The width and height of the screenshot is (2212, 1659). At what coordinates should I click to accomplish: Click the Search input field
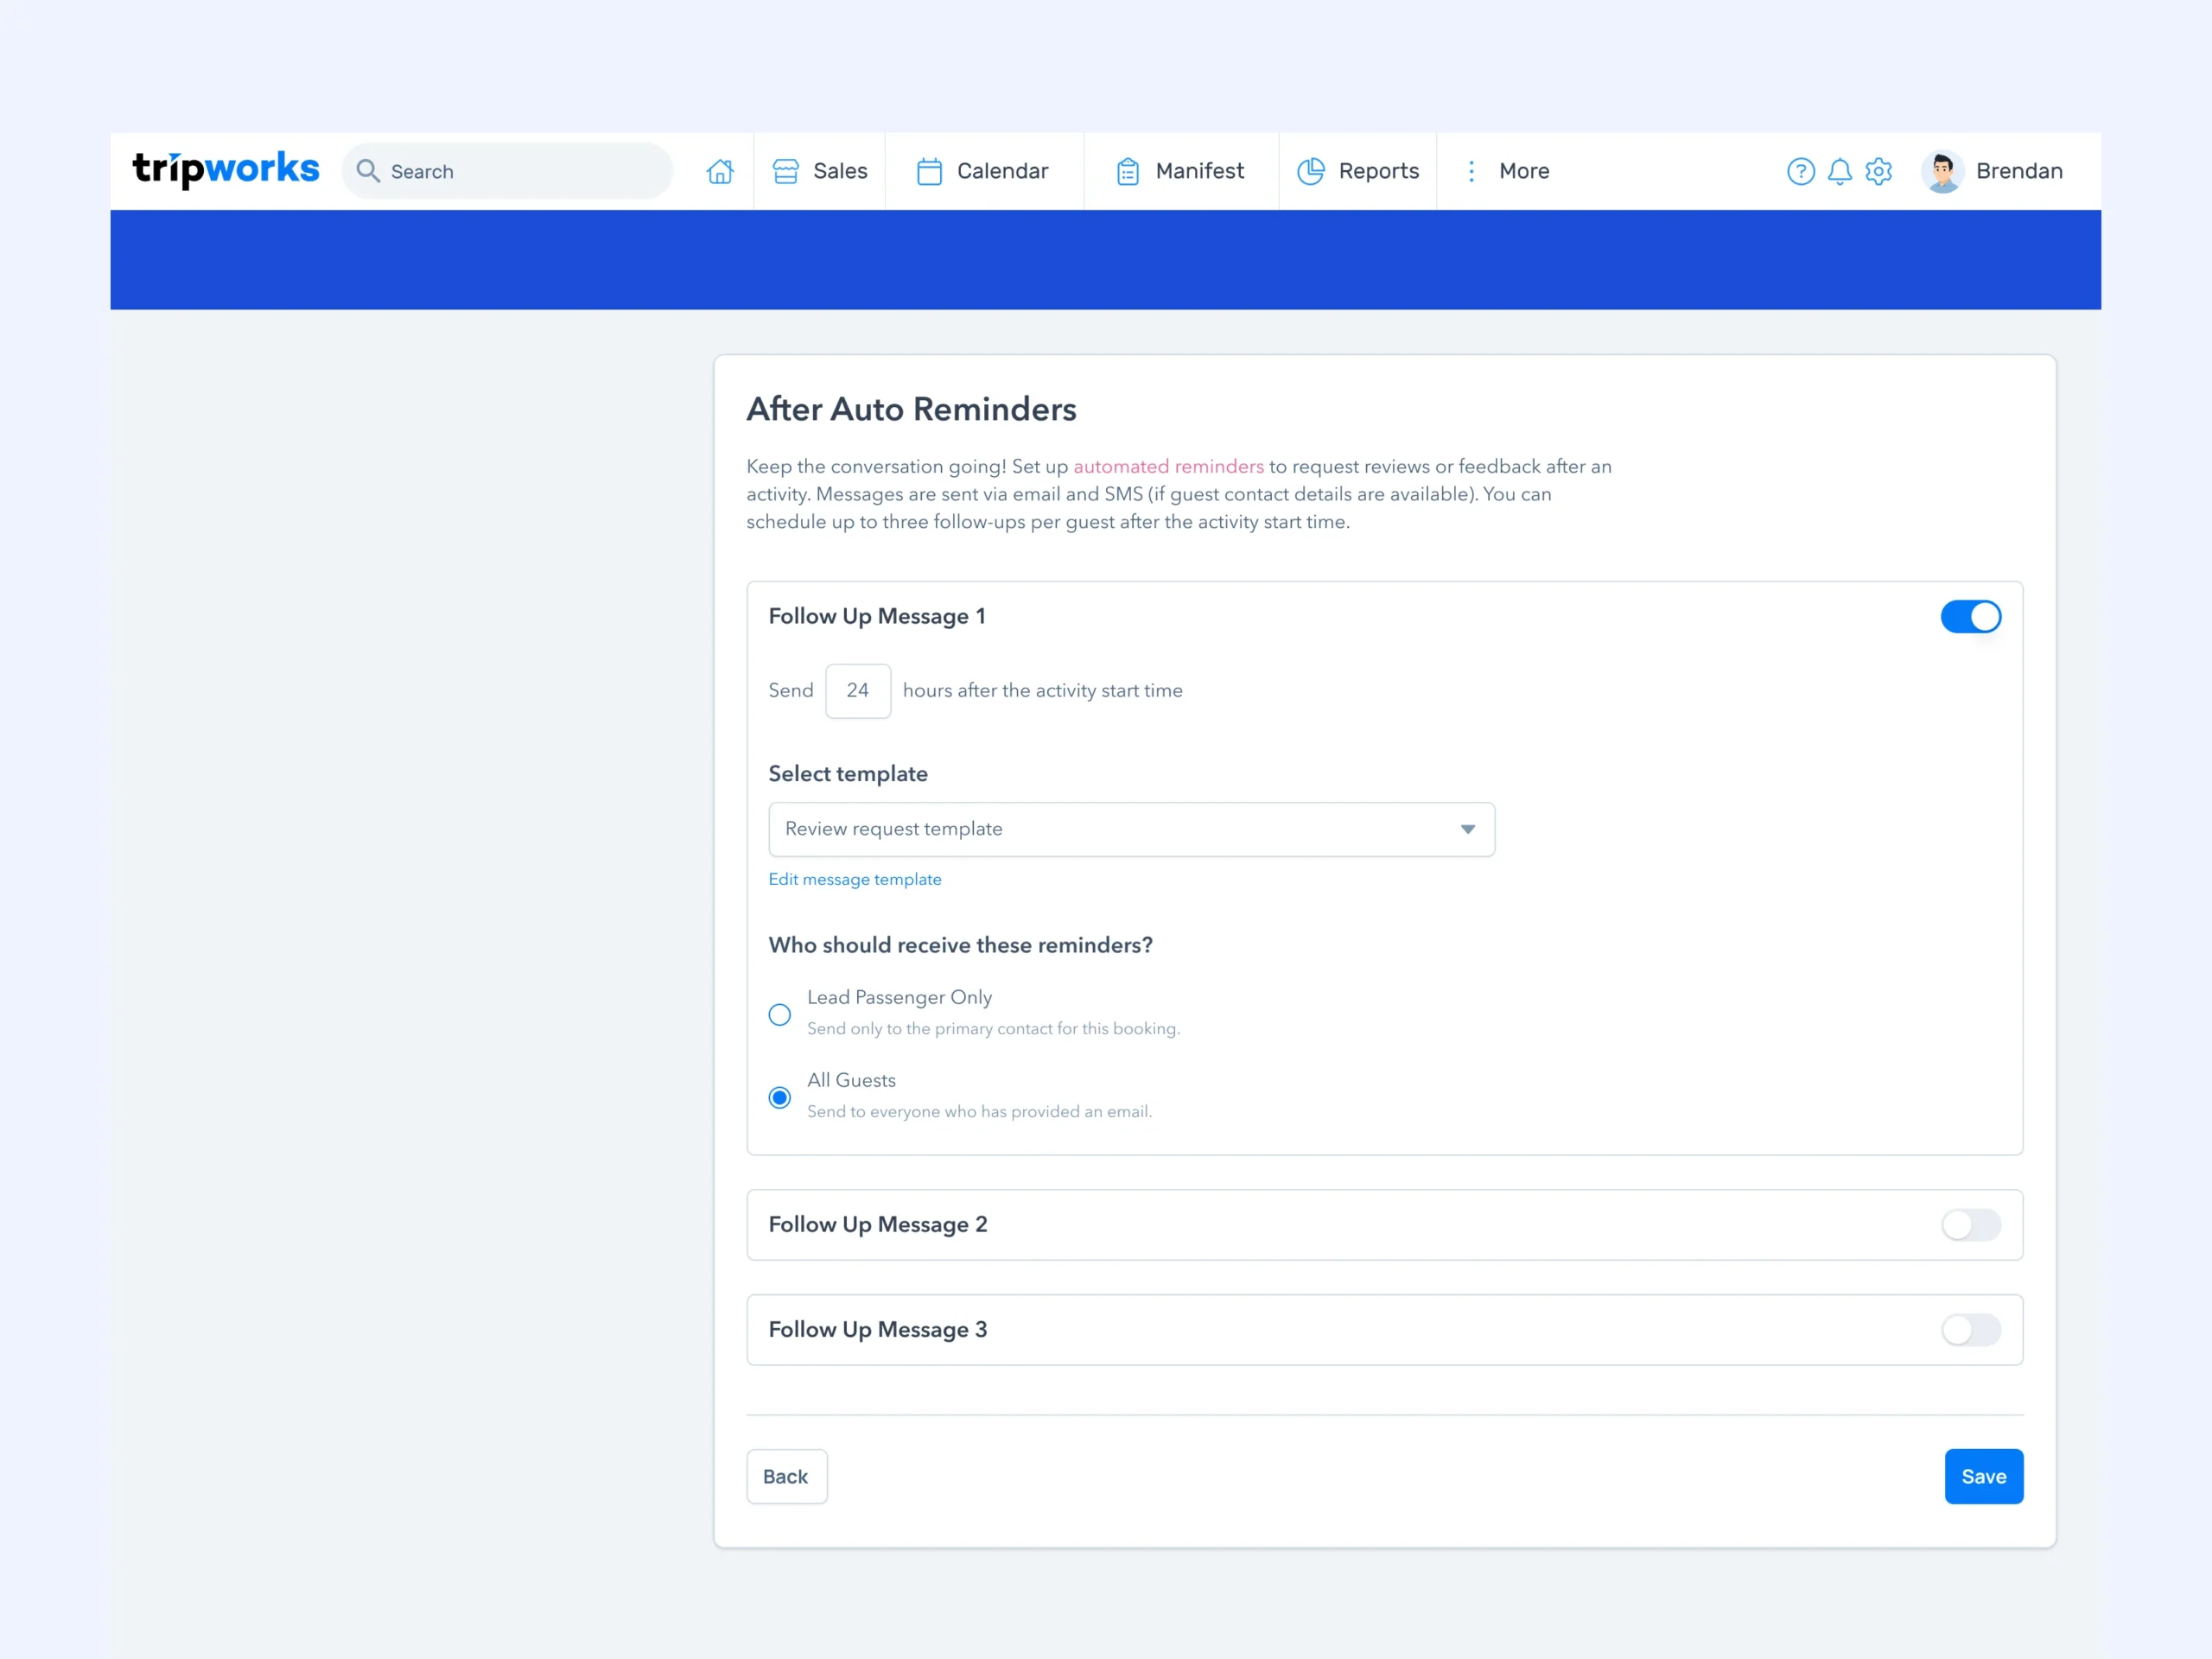tap(507, 171)
